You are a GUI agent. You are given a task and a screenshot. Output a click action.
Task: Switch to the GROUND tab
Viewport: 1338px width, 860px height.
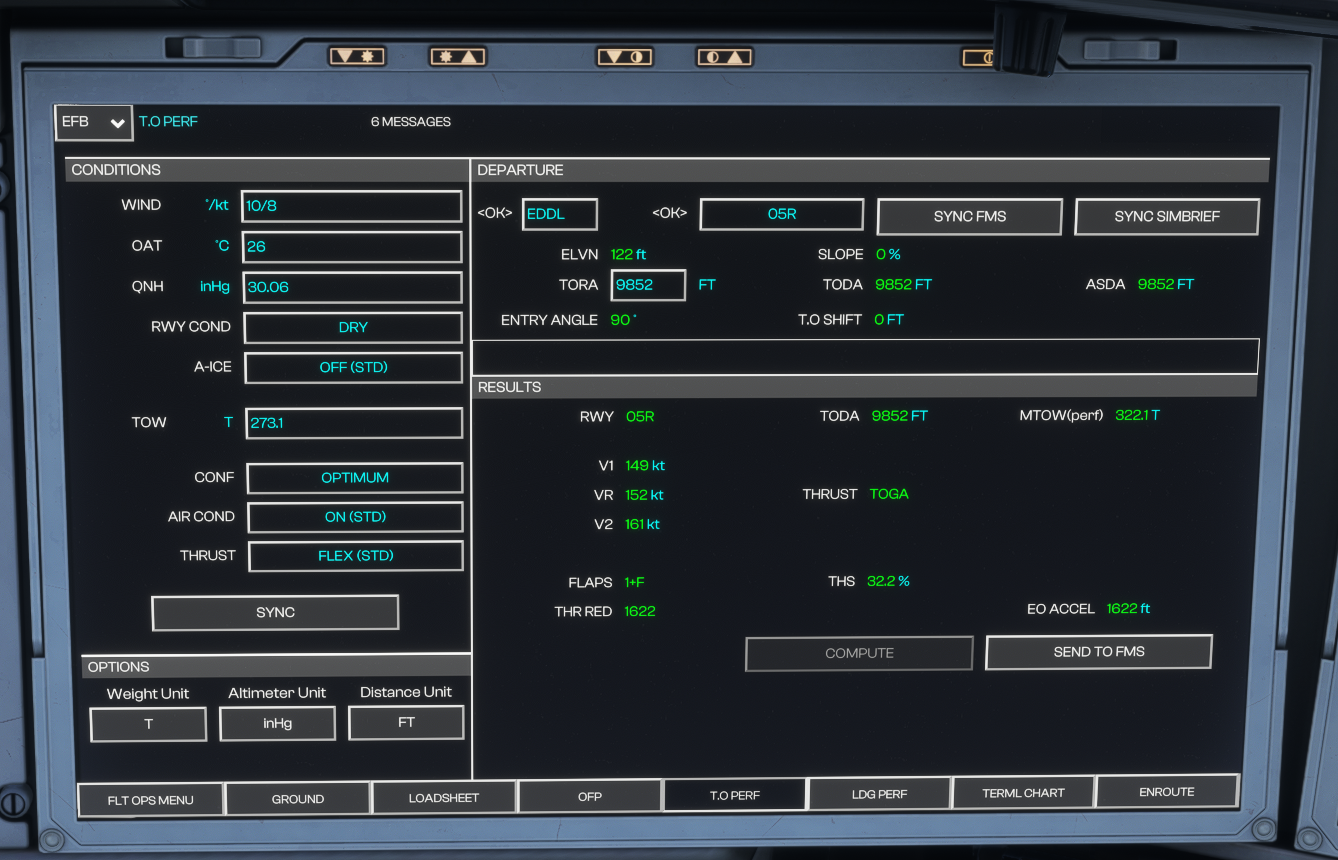click(x=298, y=798)
